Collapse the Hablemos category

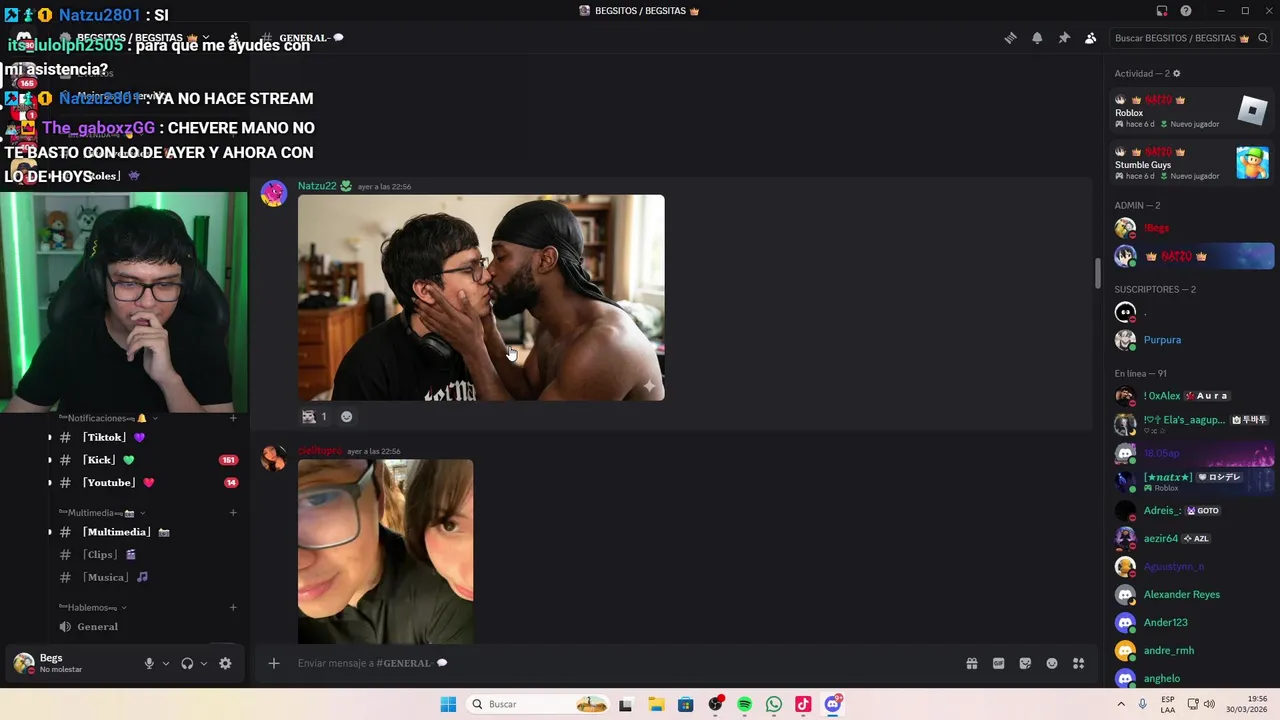93,607
